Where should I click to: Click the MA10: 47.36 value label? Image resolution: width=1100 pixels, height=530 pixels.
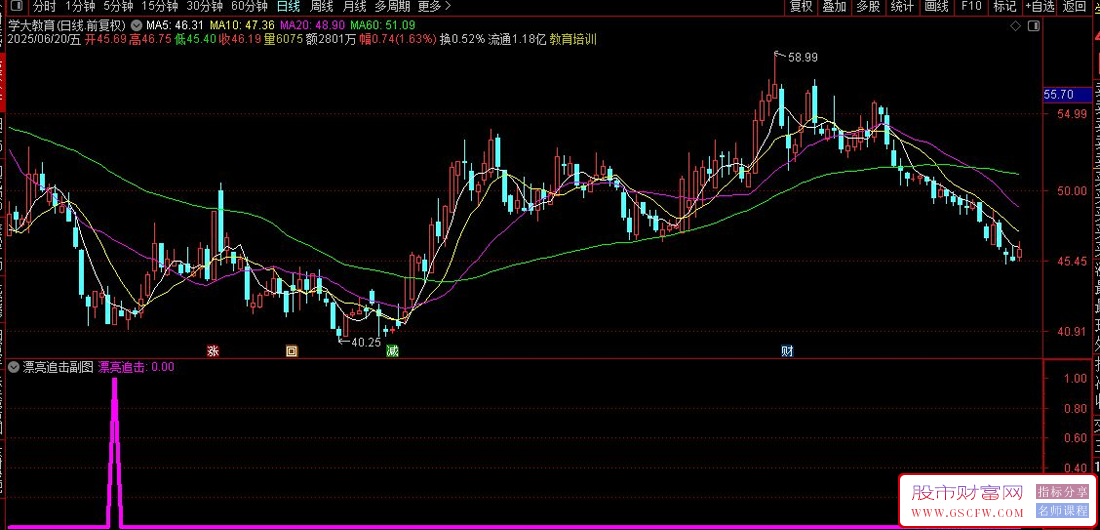point(243,26)
